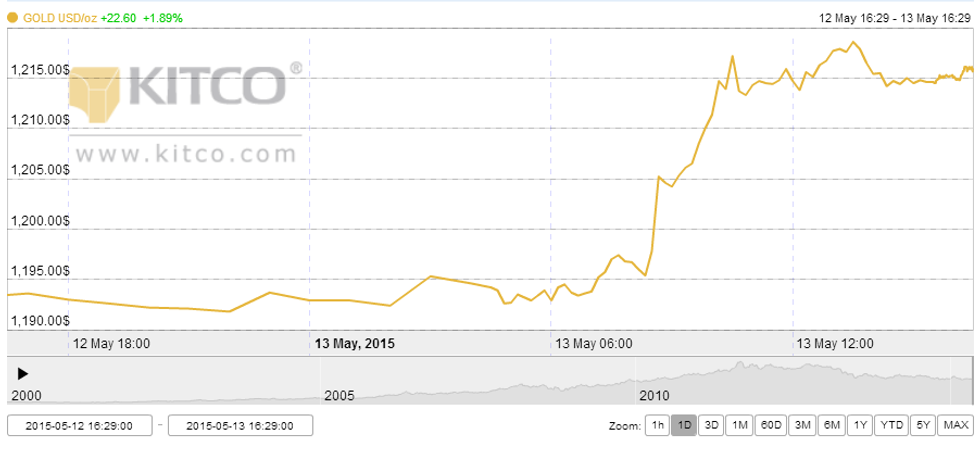Screen dimensions: 980x450
Task: Select YTD zoom option
Action: click(x=890, y=425)
